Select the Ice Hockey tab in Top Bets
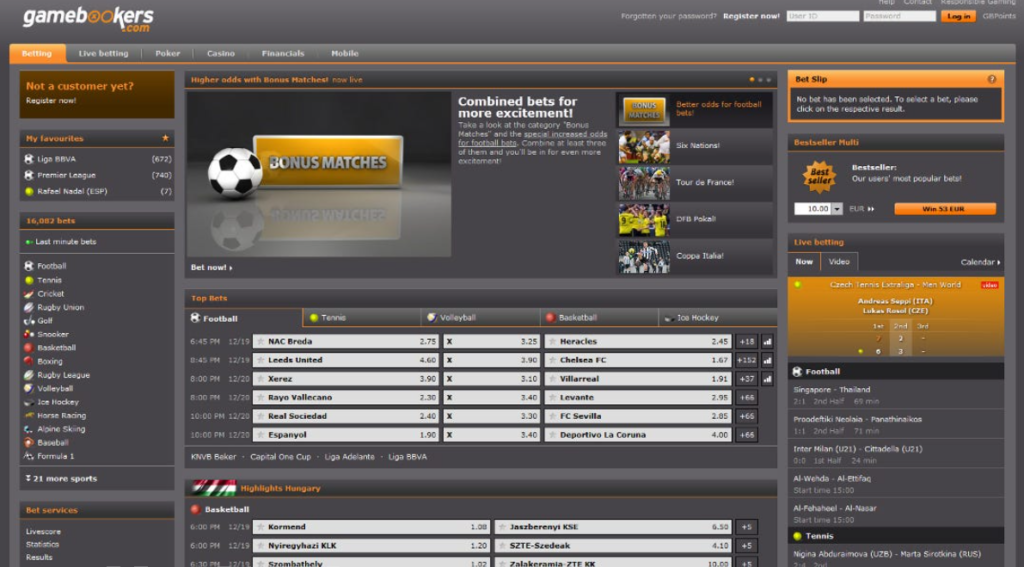Image resolution: width=1024 pixels, height=567 pixels. tap(718, 317)
